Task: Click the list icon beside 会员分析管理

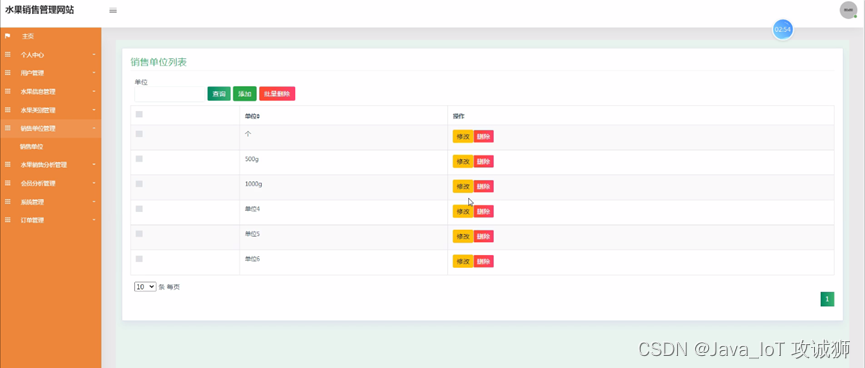Action: (8, 183)
